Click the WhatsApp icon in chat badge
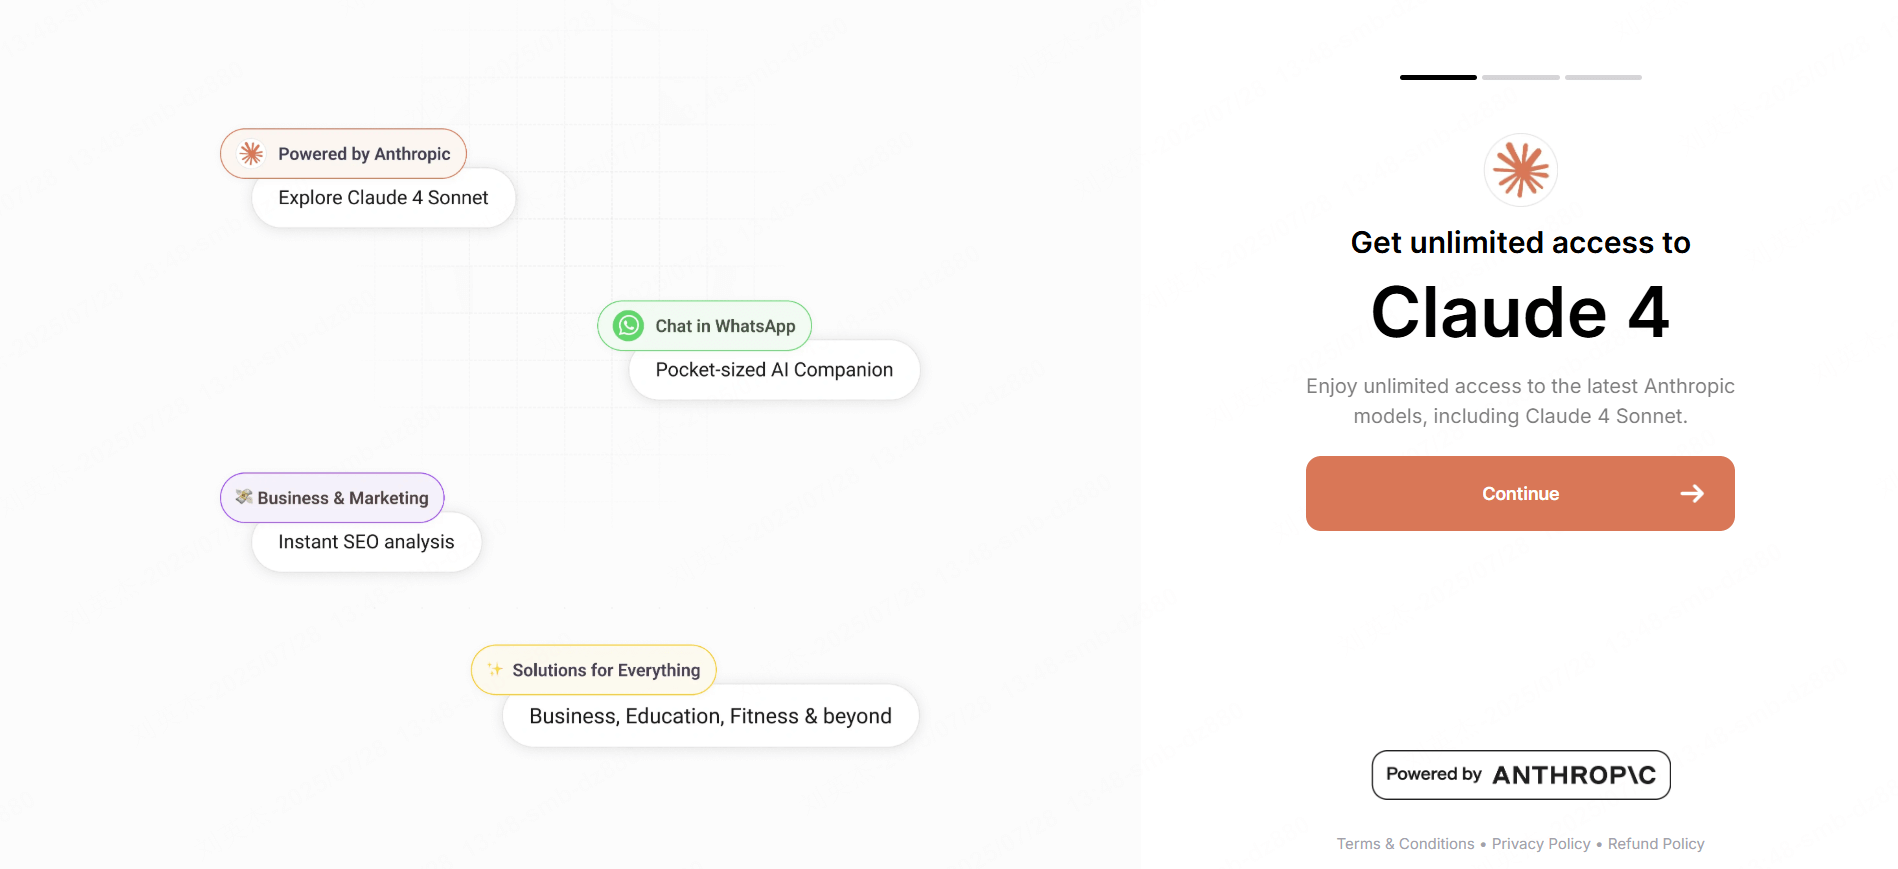Screen dimensions: 1898x869 [628, 326]
